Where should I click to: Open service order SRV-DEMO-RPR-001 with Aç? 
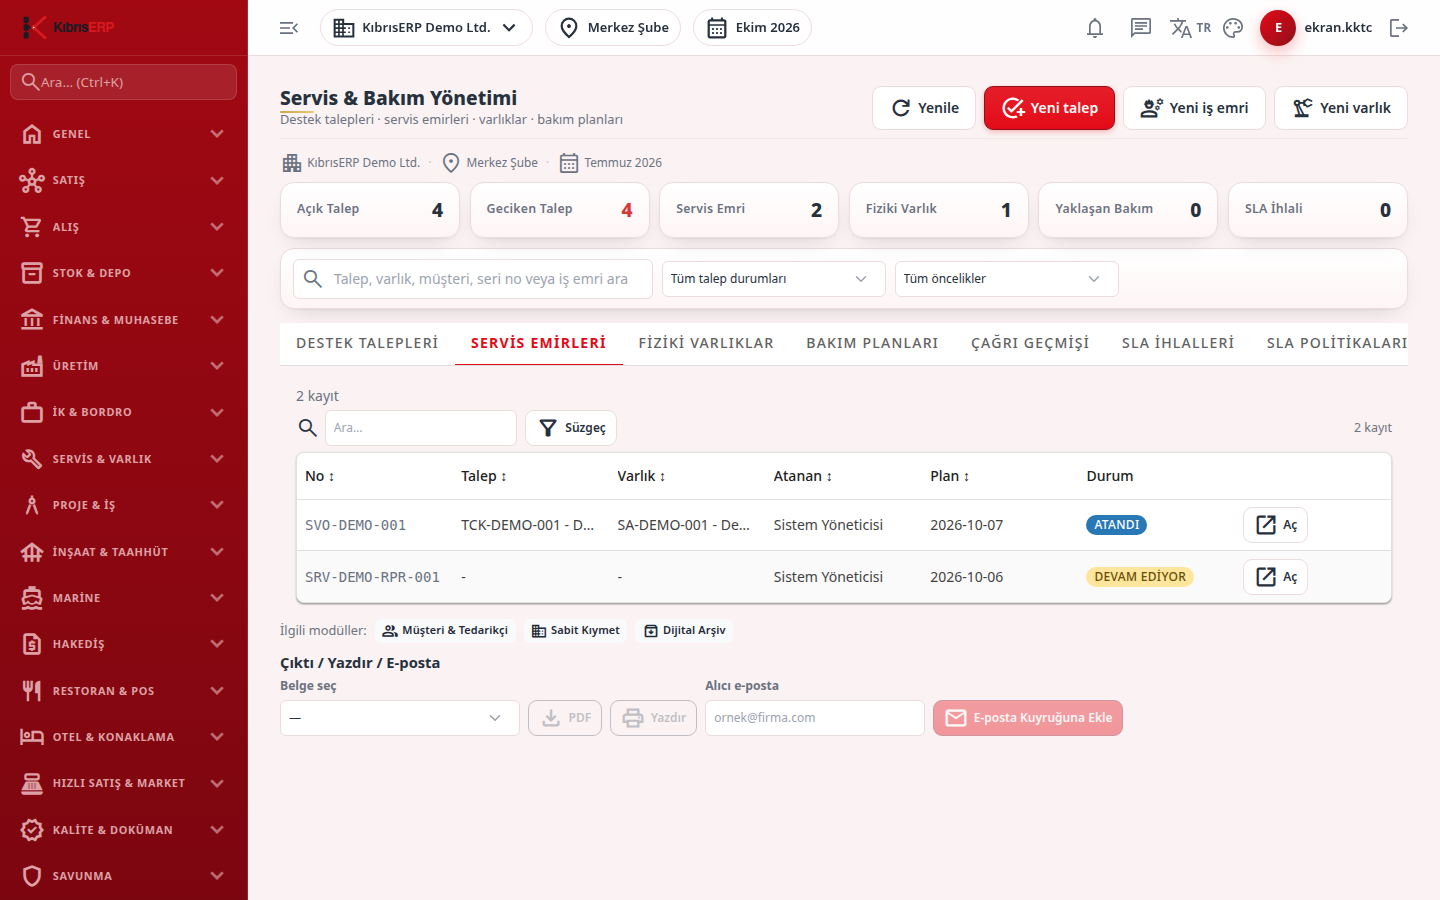1275,577
